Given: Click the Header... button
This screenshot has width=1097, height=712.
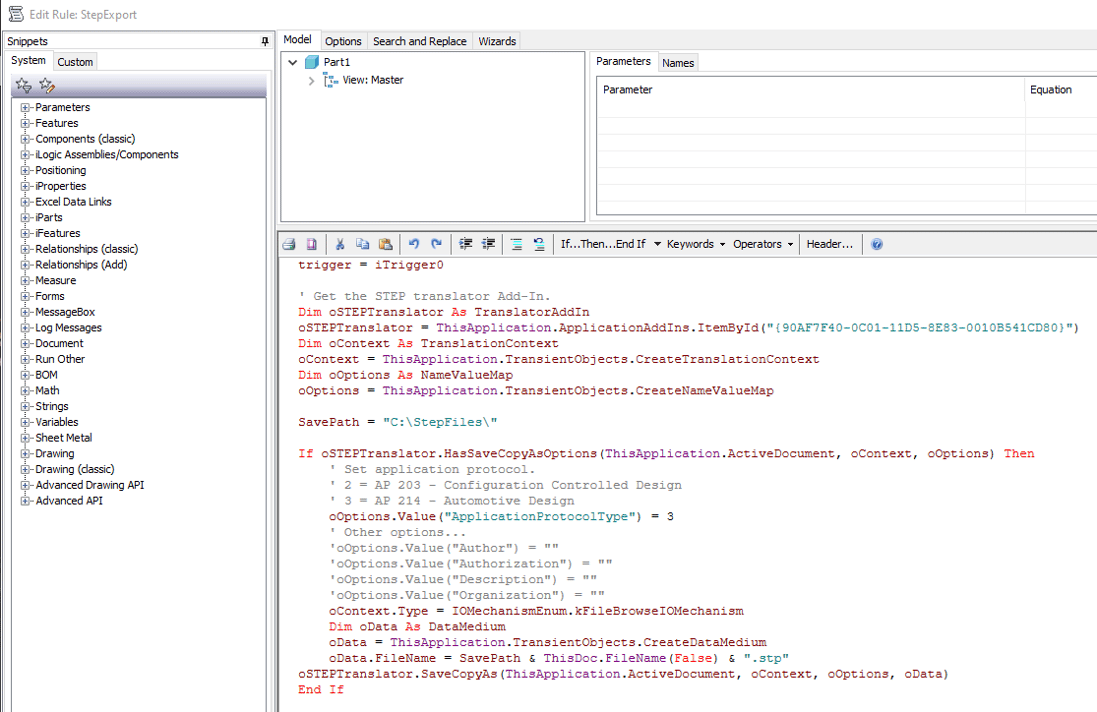Looking at the screenshot, I should [829, 243].
